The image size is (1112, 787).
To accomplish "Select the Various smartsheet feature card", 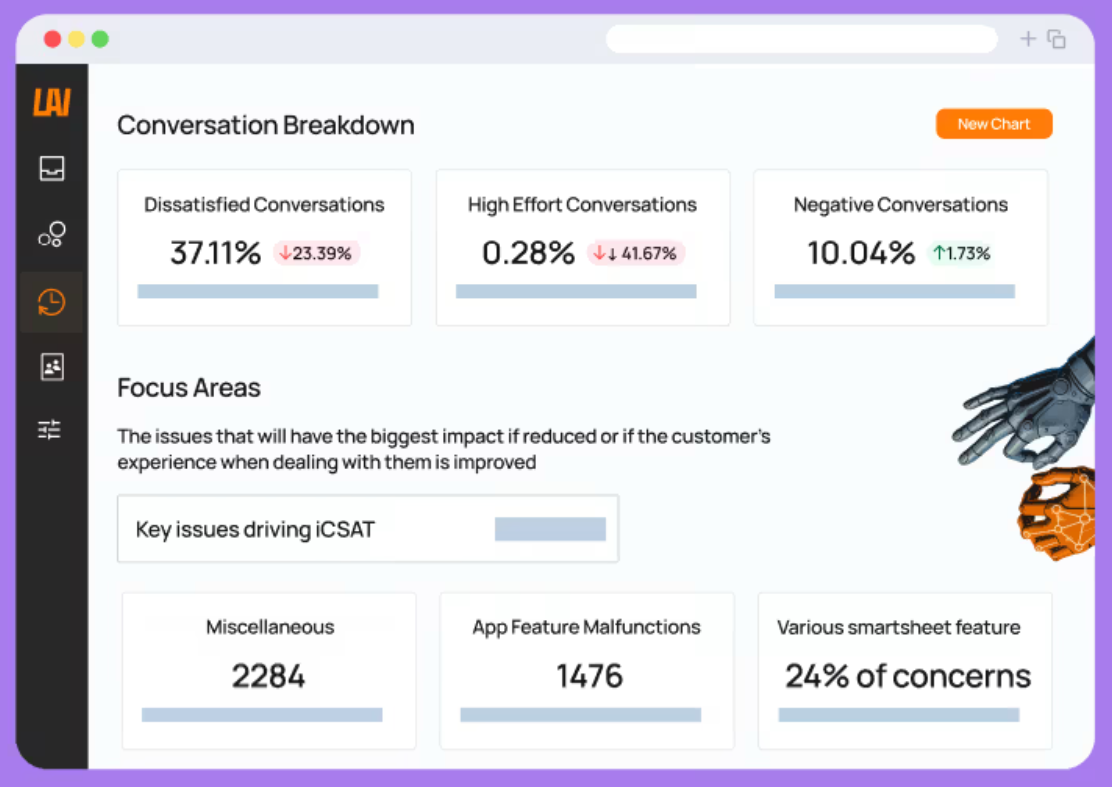I will [904, 671].
